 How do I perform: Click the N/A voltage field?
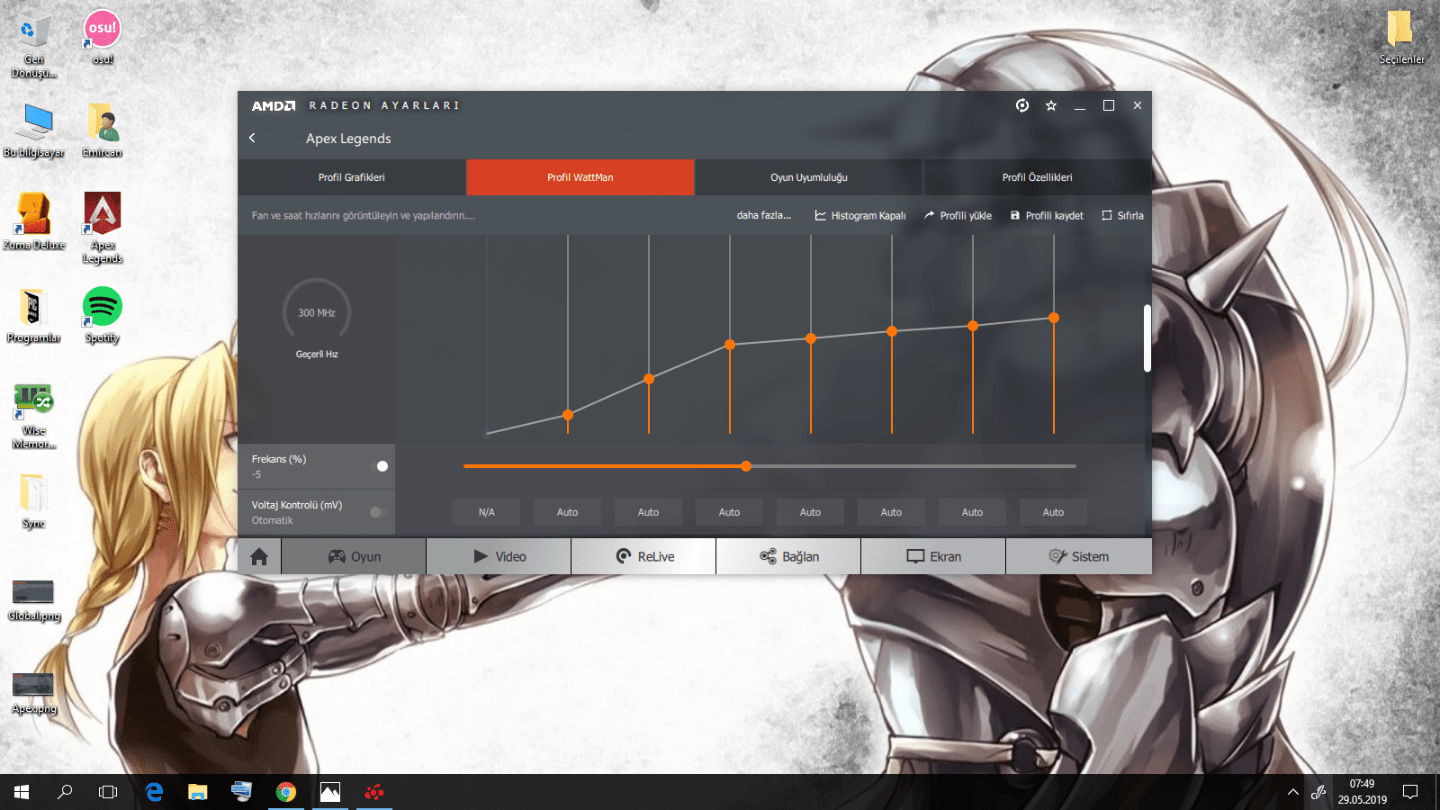(487, 512)
